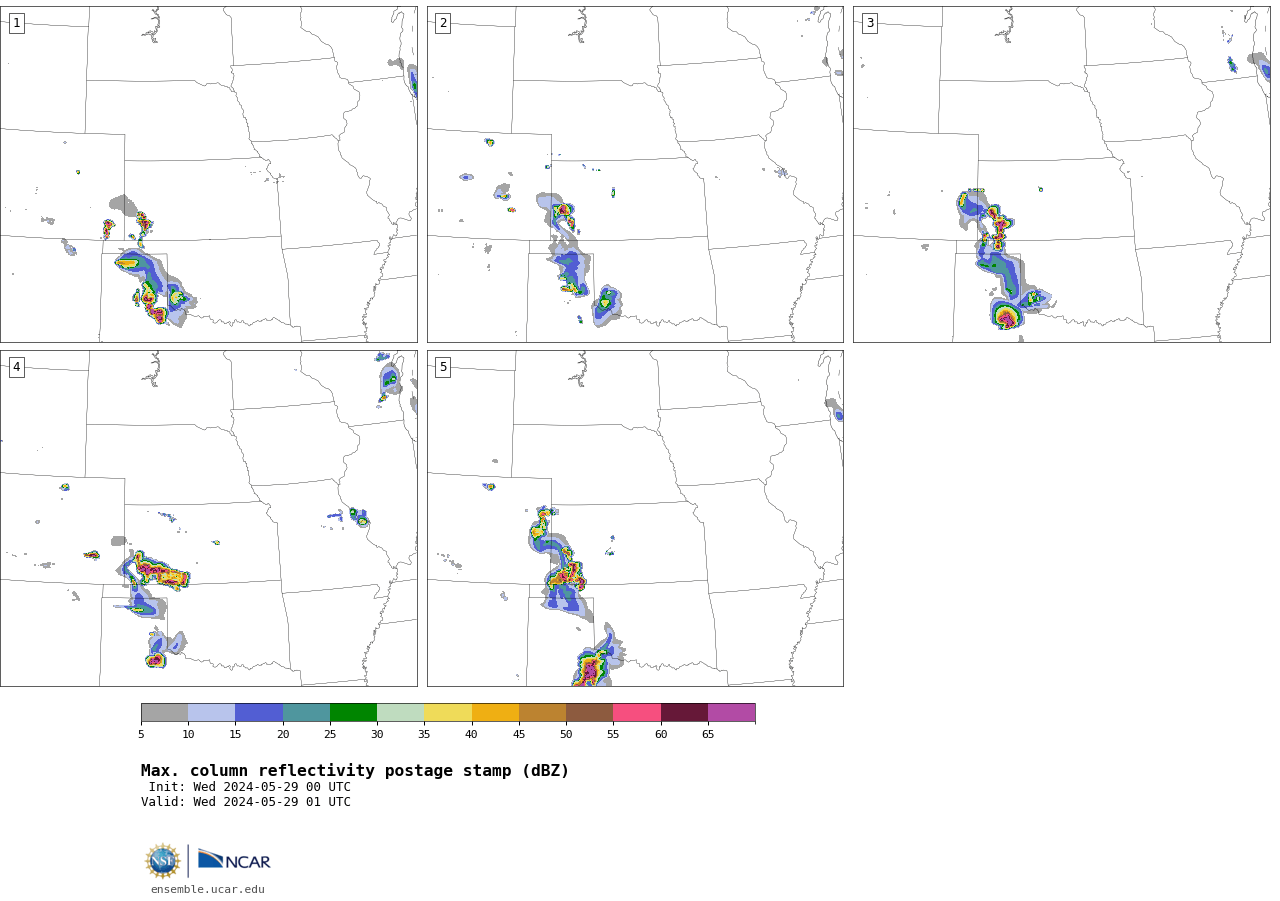Click the purple 65+ dBZ swatch
Viewport: 1280px width, 901px height.
[x=731, y=712]
